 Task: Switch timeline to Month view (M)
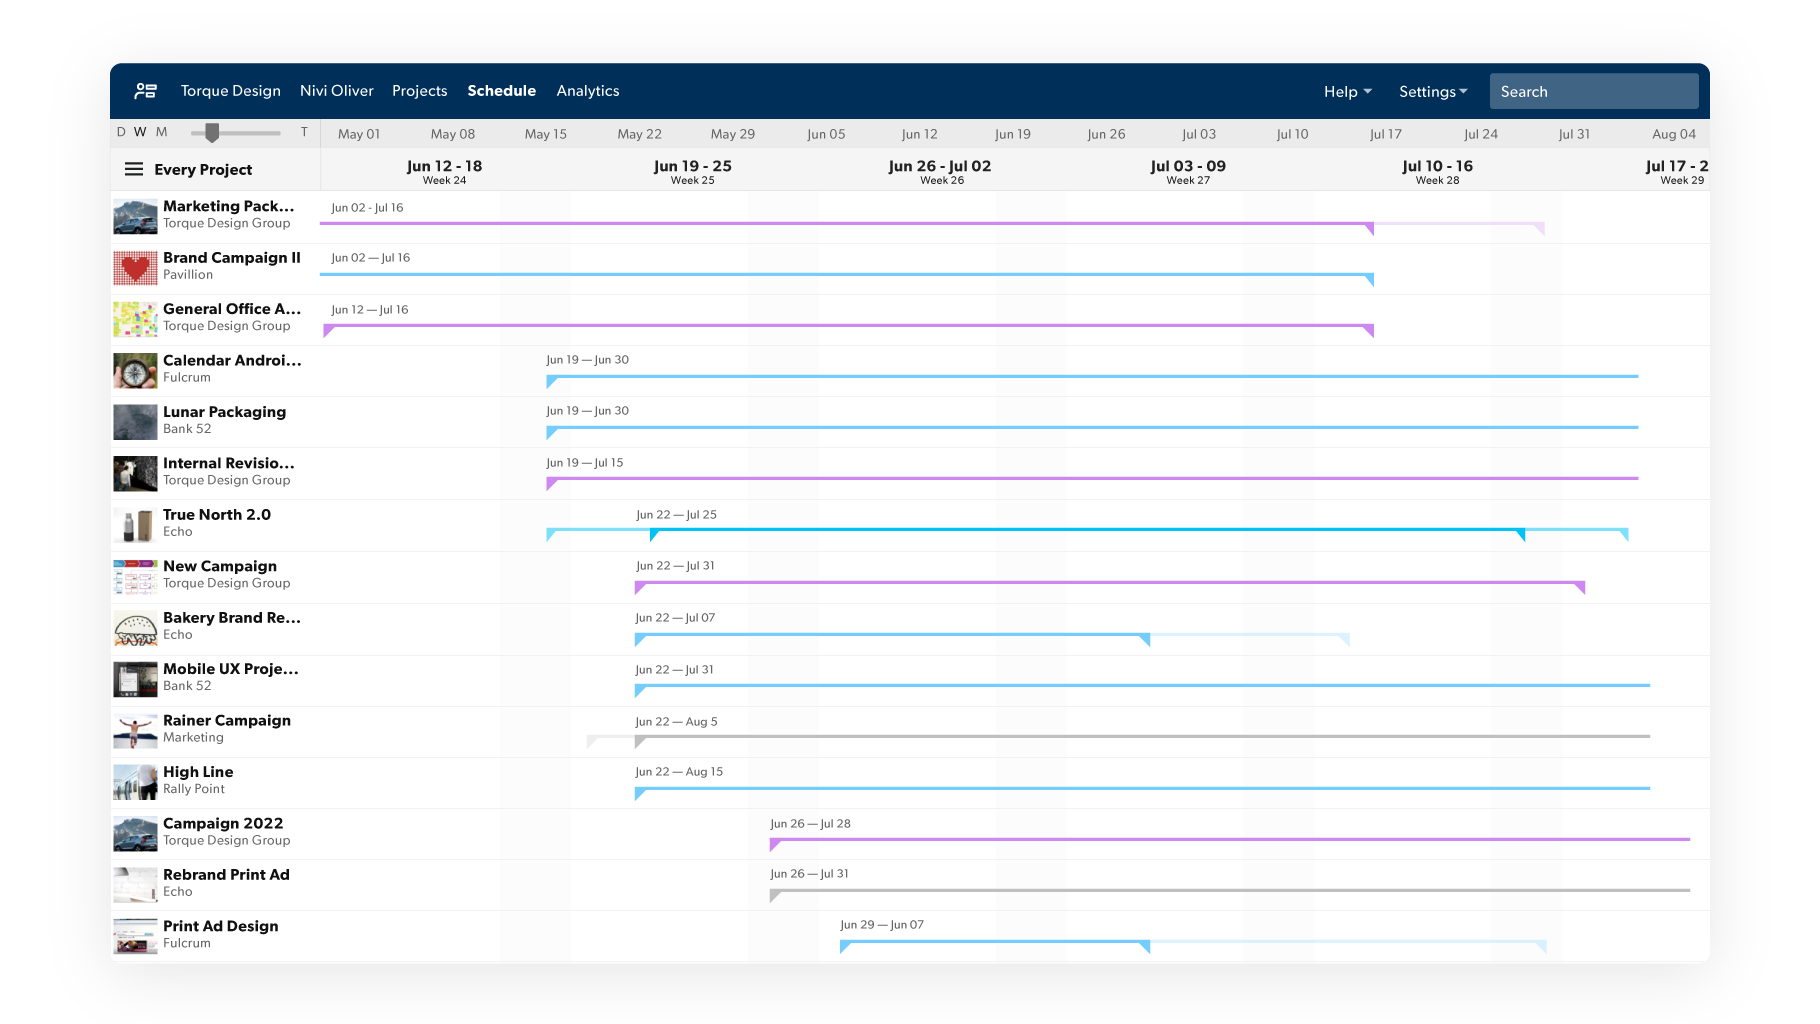[161, 132]
